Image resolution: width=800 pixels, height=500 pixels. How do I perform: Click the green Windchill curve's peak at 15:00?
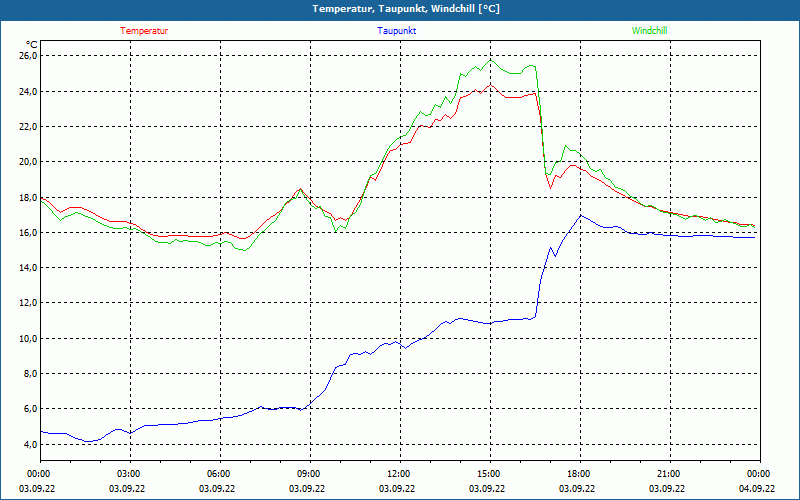click(x=490, y=60)
